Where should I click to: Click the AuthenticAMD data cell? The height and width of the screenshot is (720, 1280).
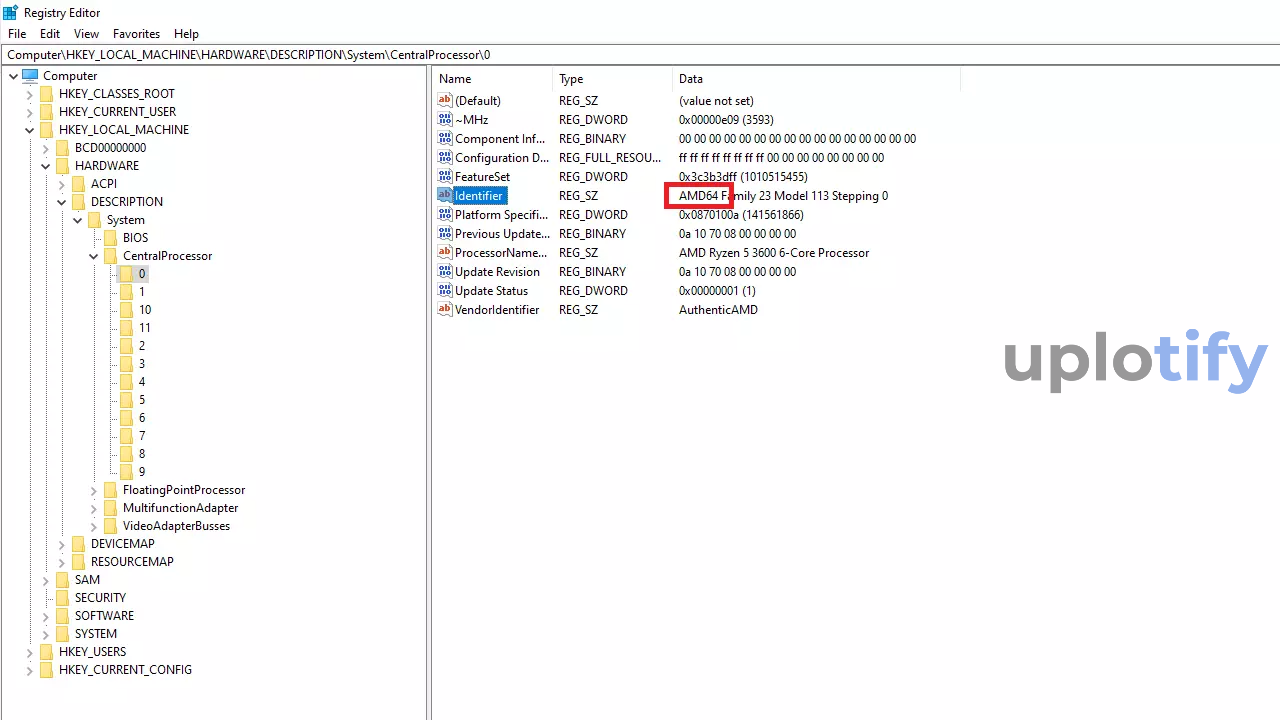(718, 309)
